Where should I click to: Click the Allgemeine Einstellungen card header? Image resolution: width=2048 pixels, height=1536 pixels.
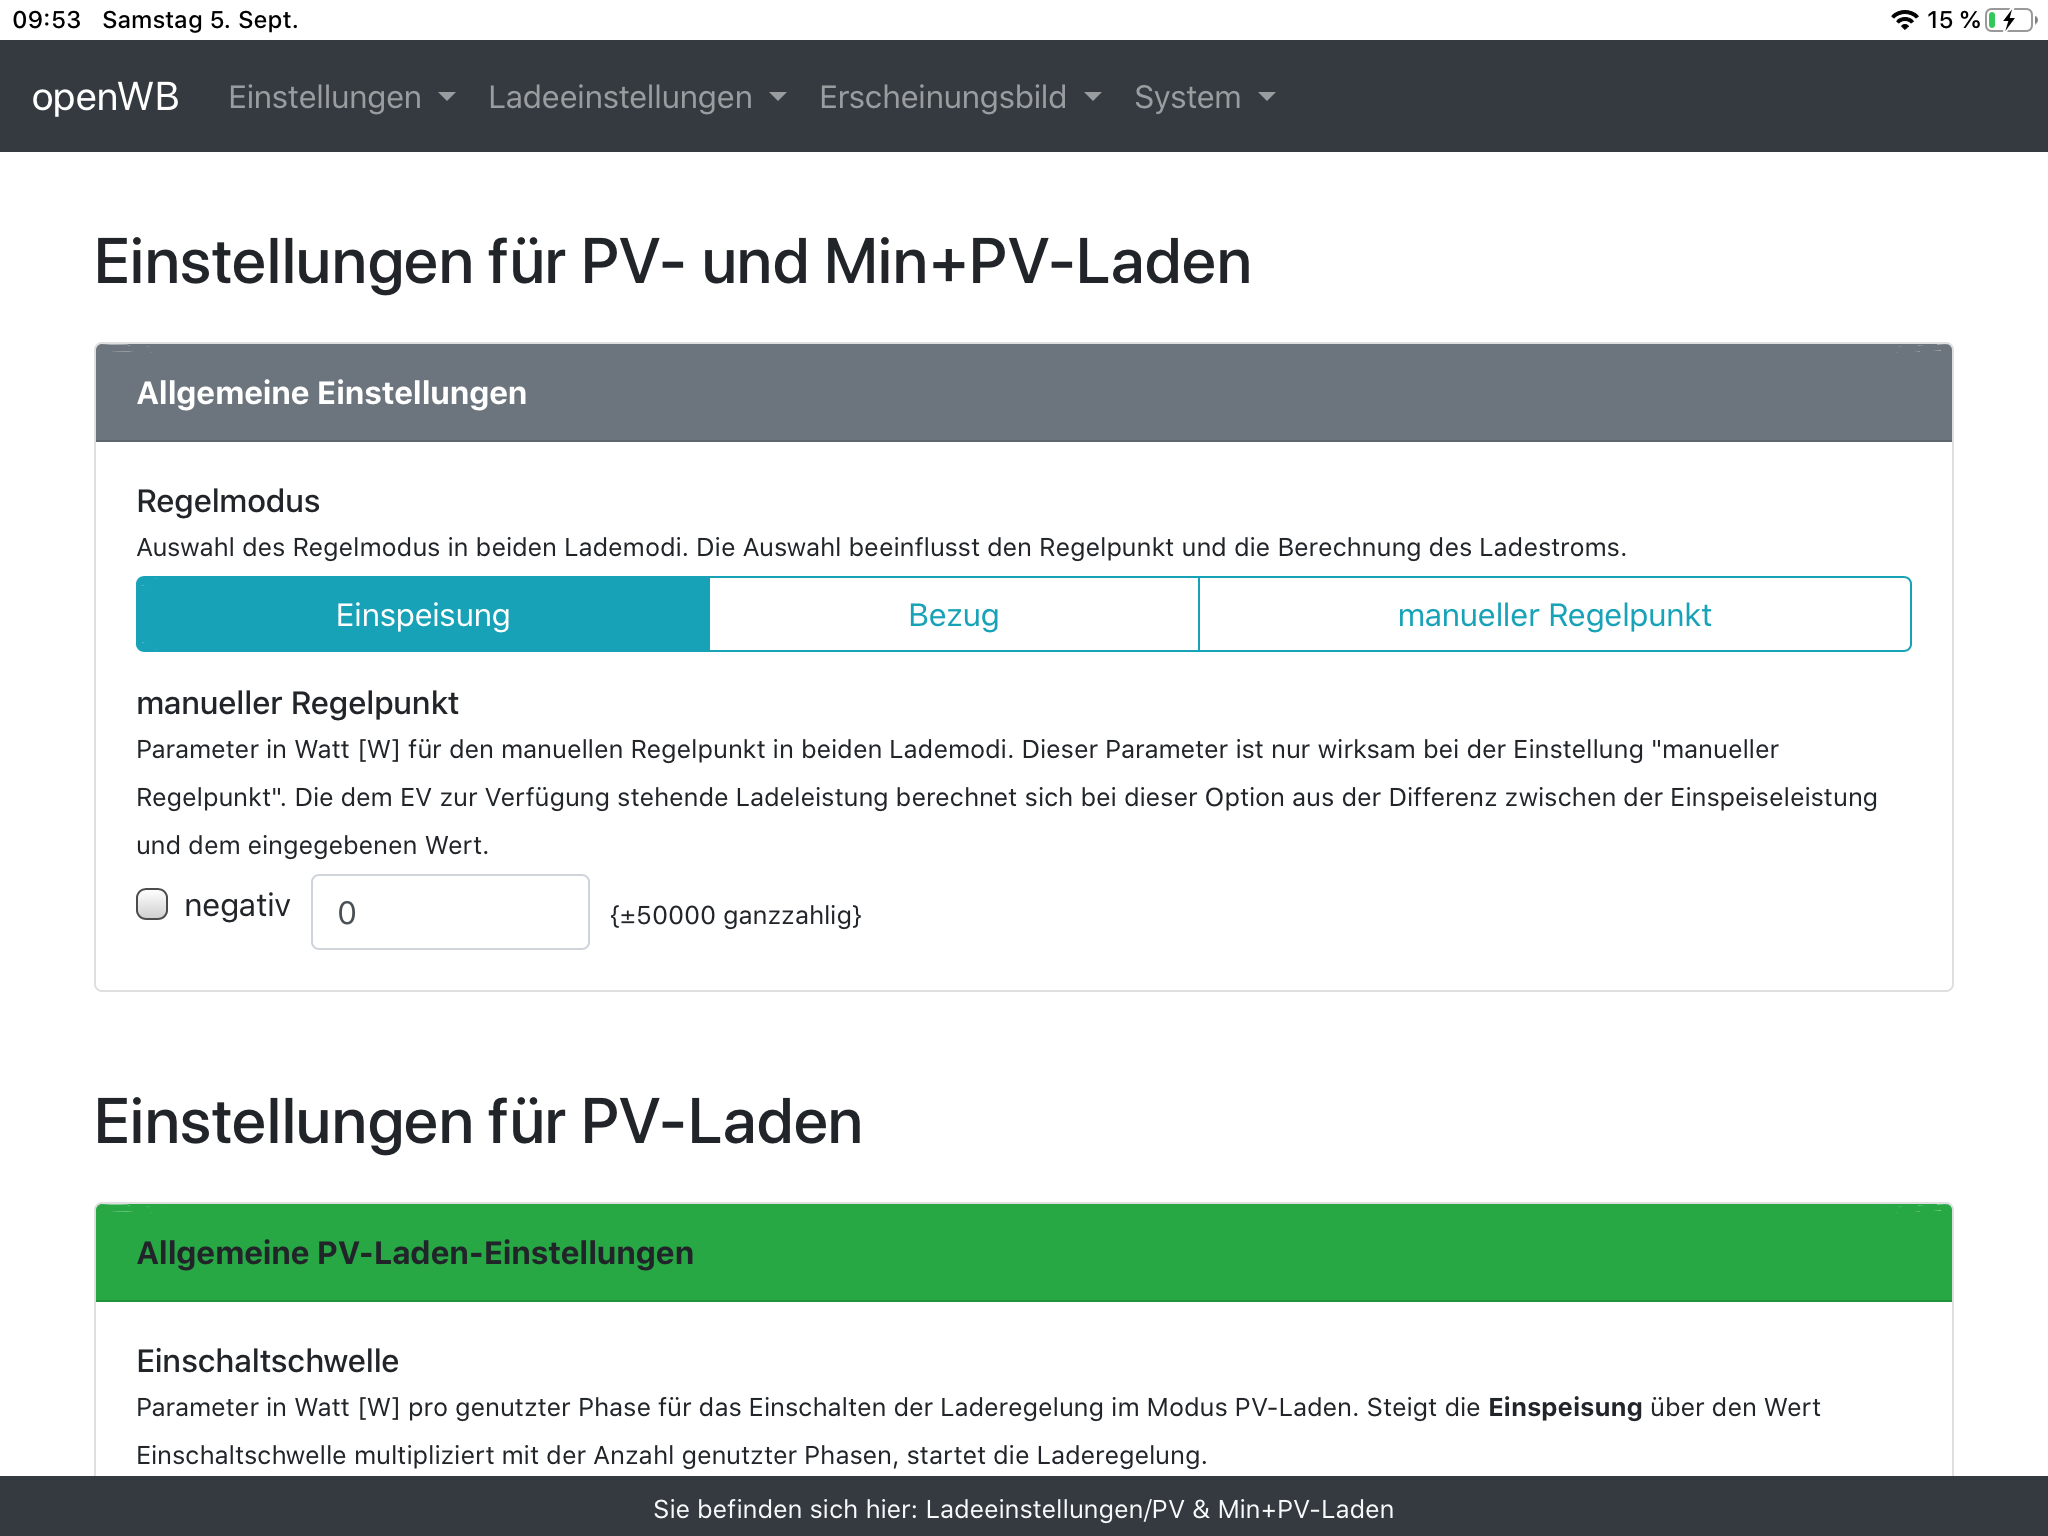pyautogui.click(x=1024, y=393)
